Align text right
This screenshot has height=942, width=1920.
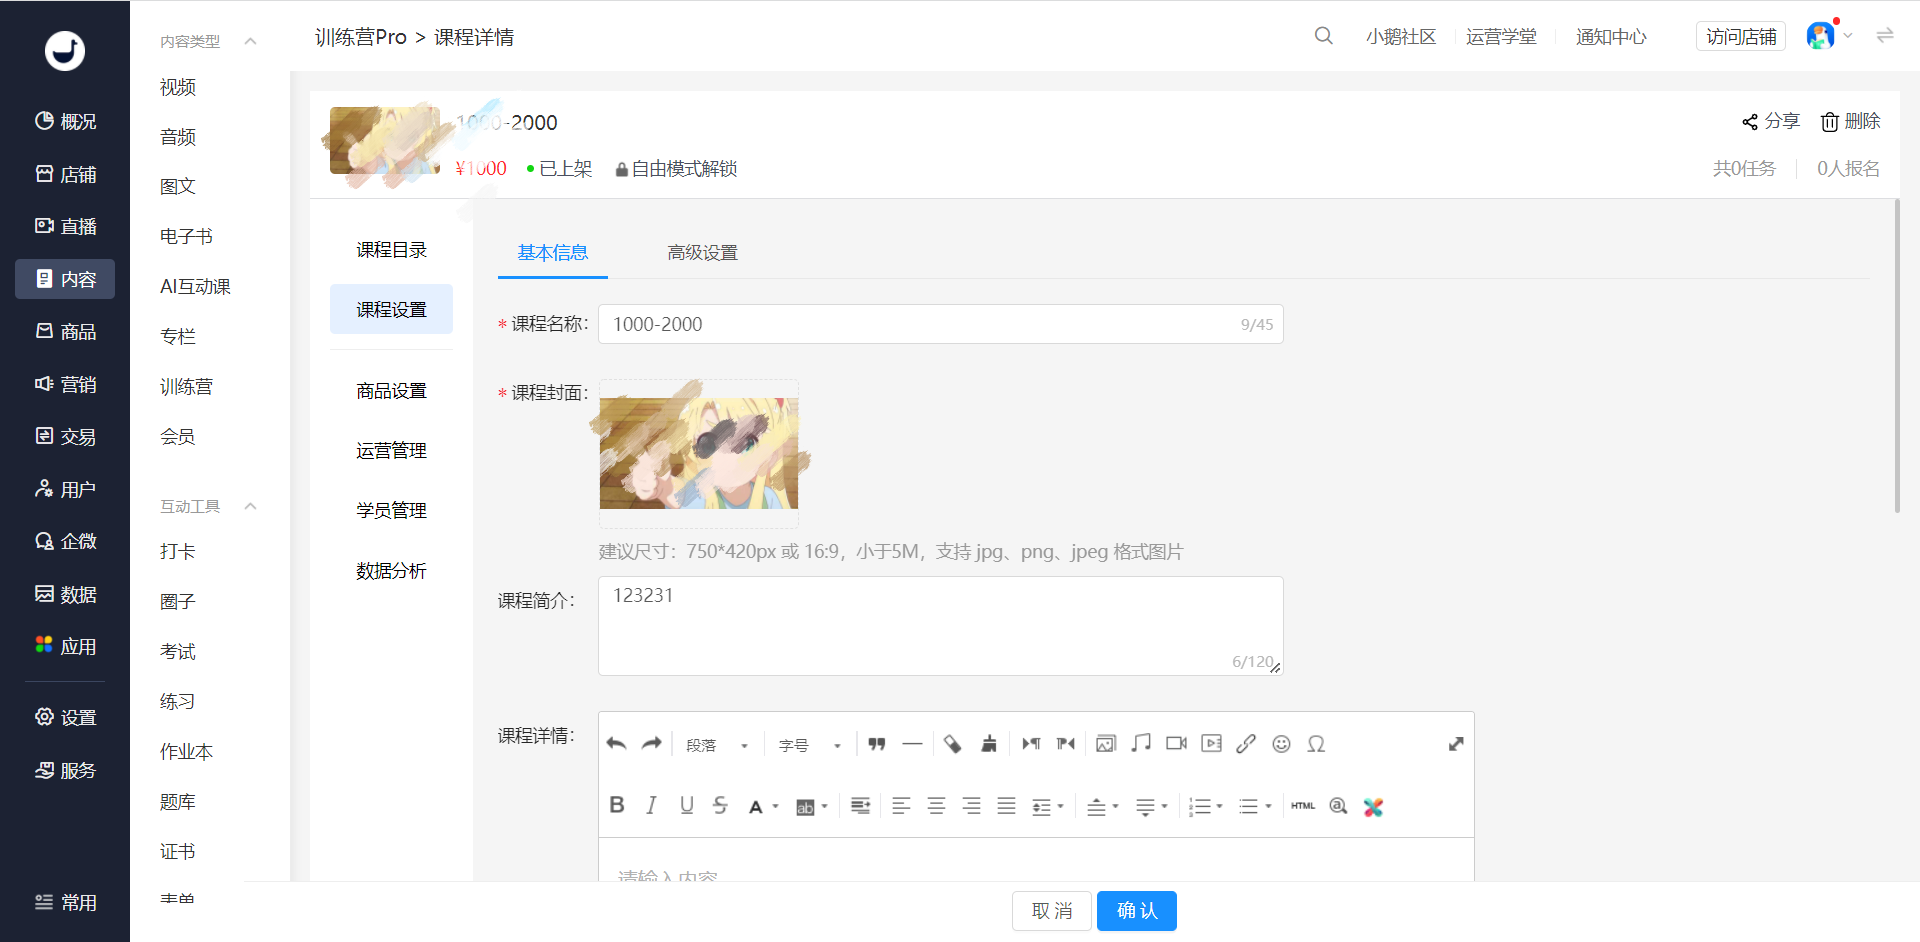click(x=971, y=806)
